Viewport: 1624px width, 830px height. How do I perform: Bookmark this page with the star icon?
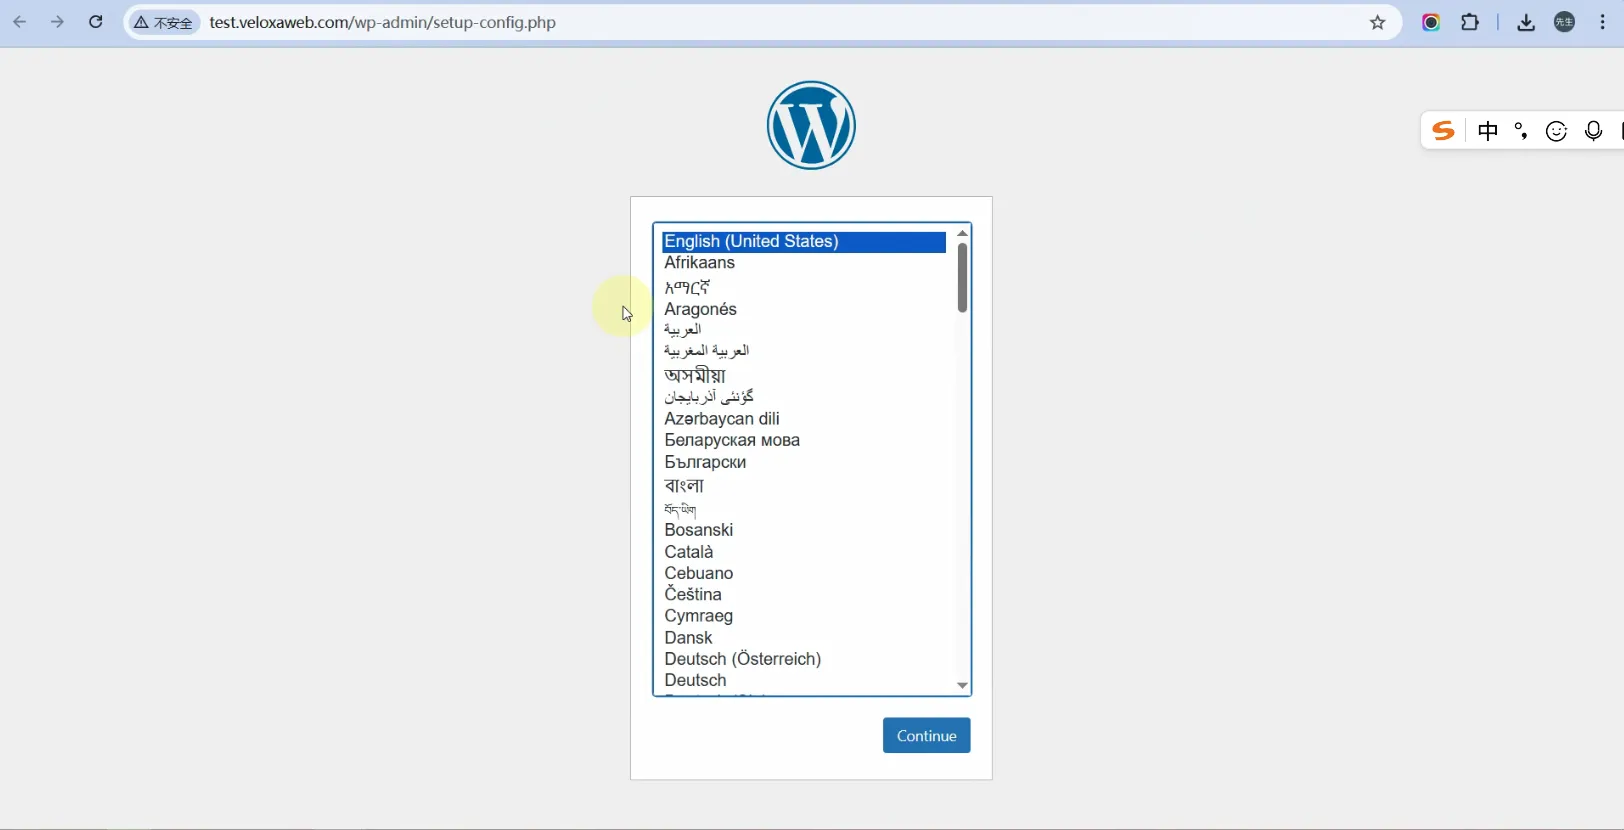1377,22
